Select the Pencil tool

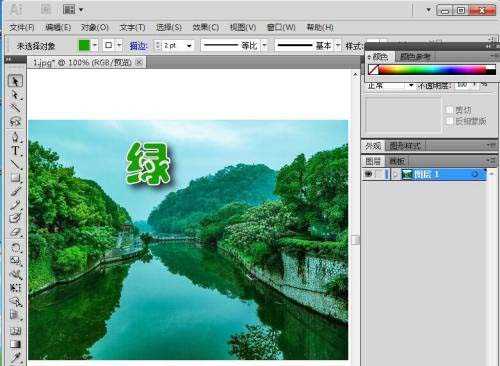click(x=15, y=205)
